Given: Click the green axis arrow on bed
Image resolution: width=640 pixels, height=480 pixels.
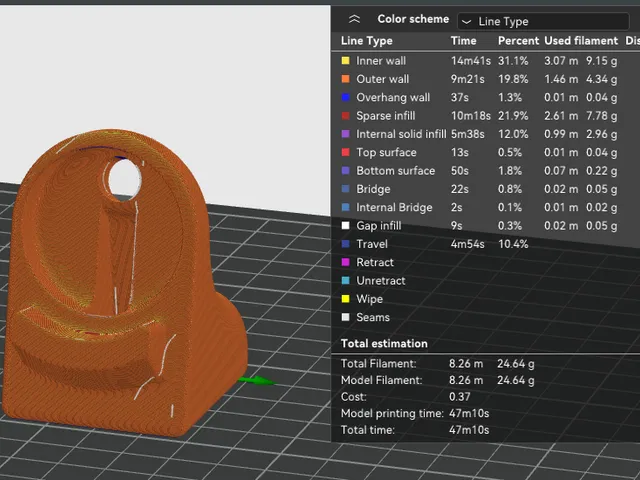Looking at the screenshot, I should click(257, 381).
